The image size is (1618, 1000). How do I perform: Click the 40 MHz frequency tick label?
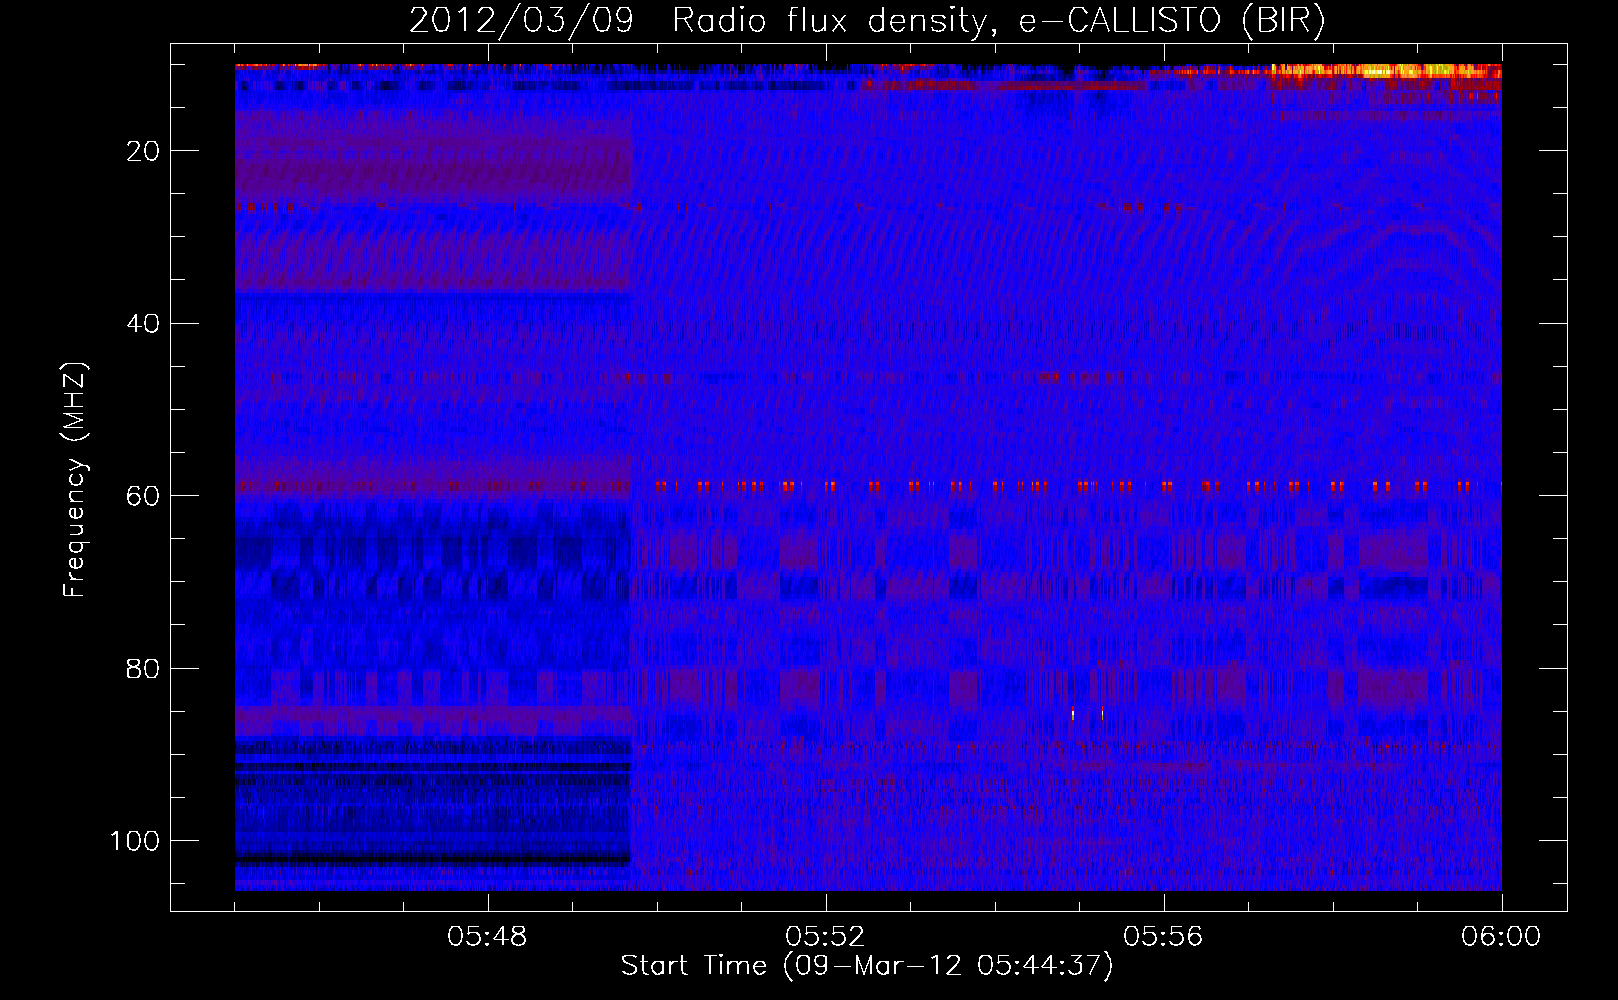(144, 324)
